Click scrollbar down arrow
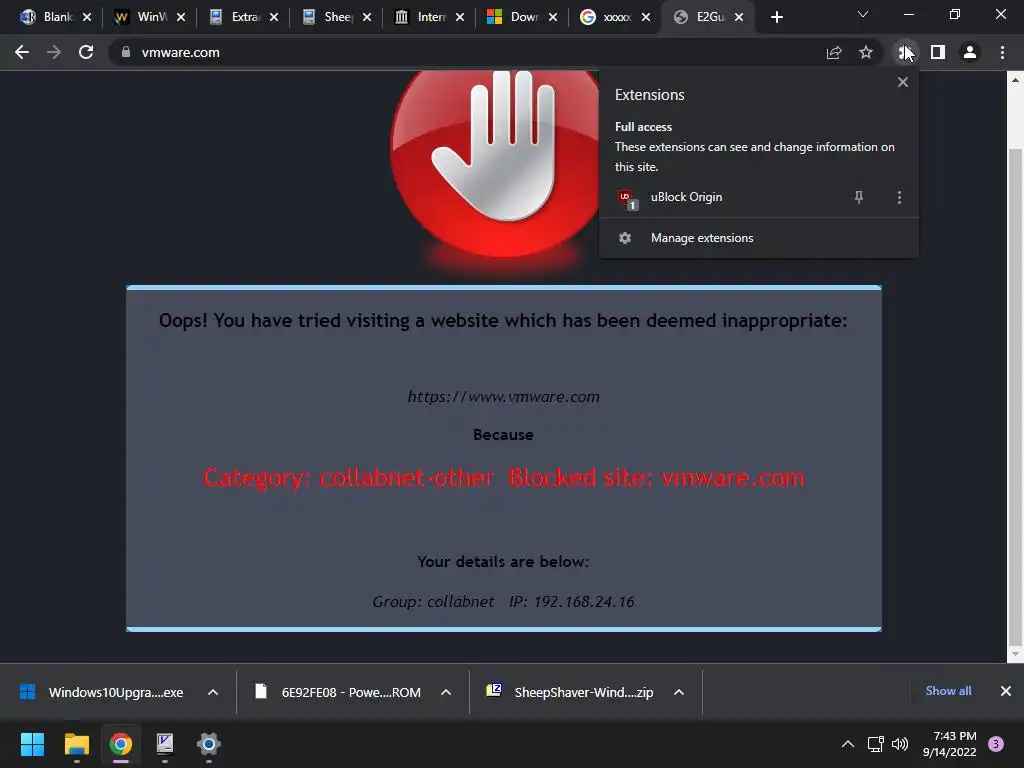Viewport: 1024px width, 768px height. (1015, 654)
